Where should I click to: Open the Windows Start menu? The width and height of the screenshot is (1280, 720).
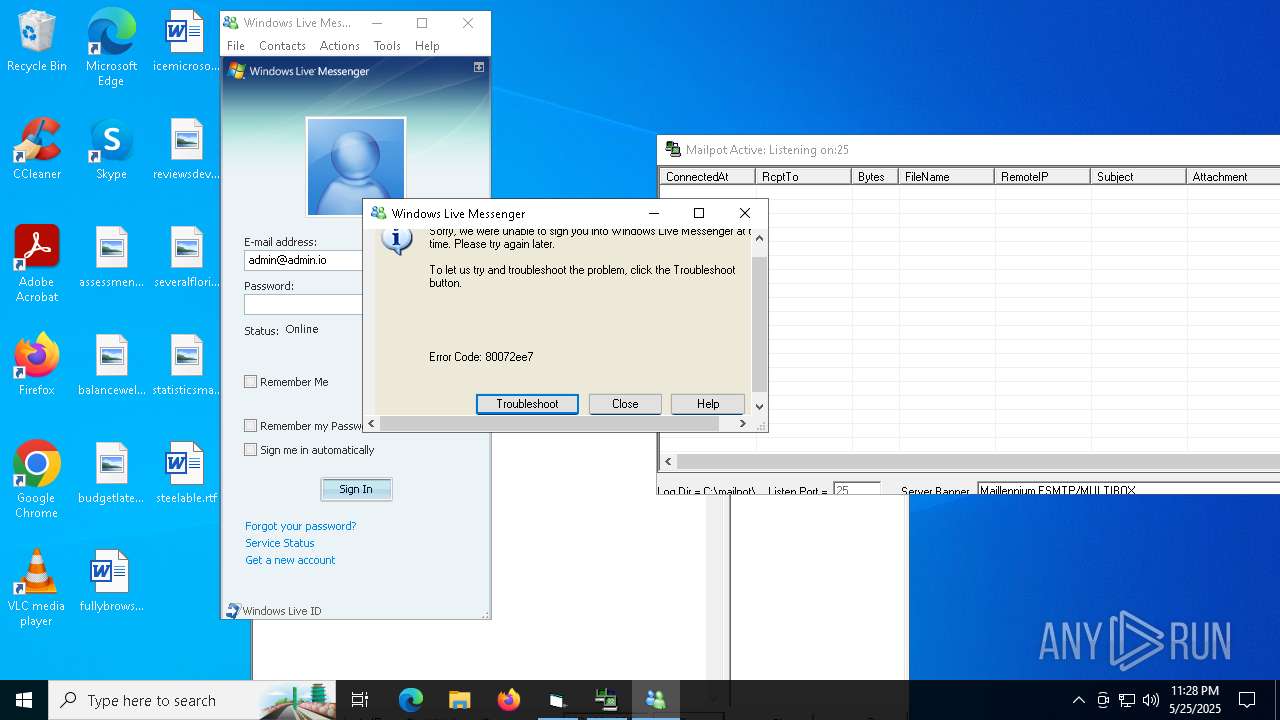point(24,700)
